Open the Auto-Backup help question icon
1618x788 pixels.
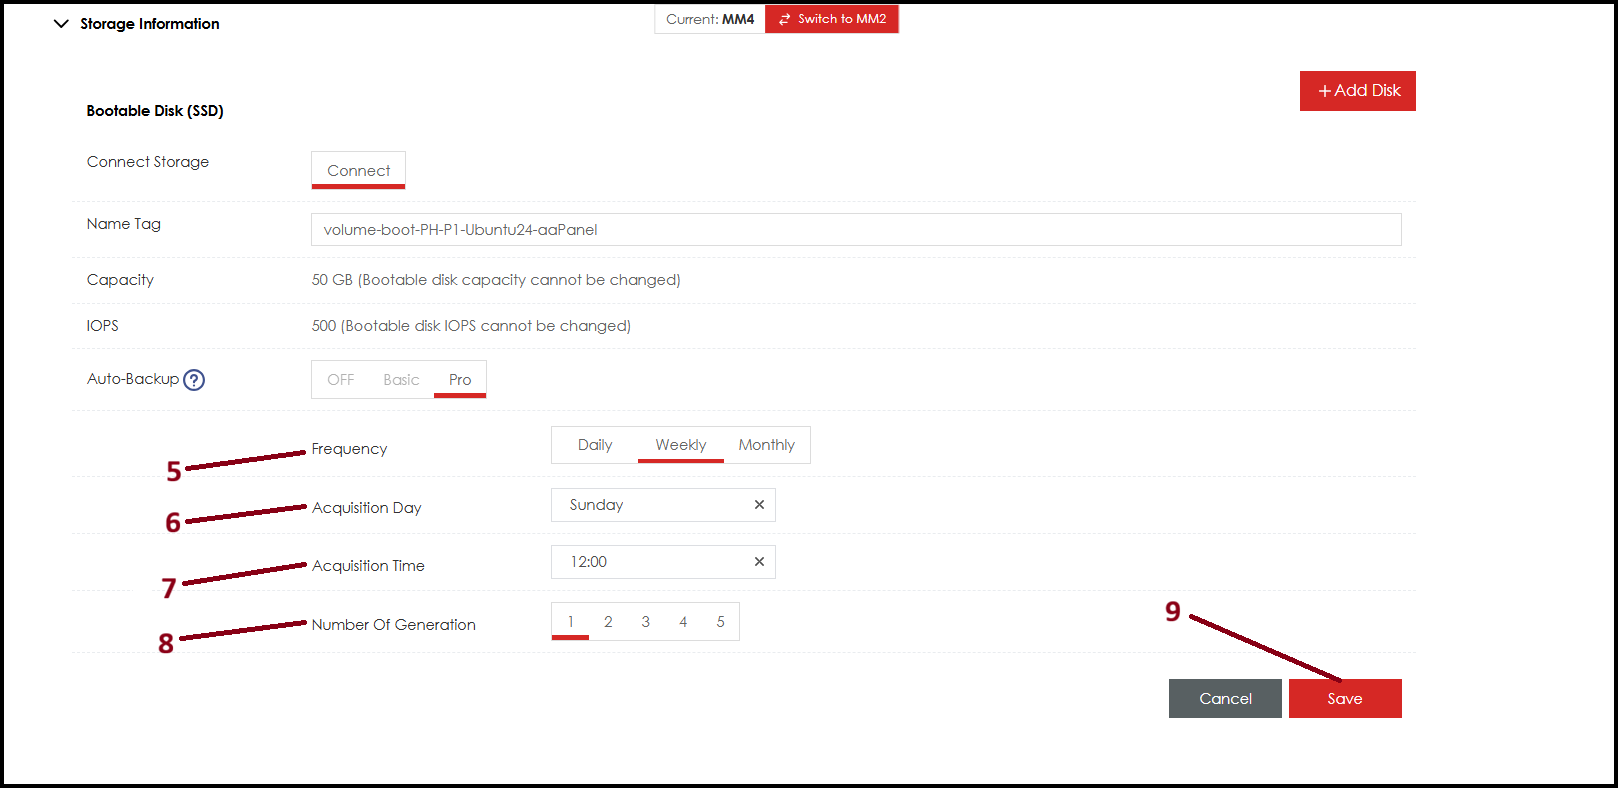(194, 380)
